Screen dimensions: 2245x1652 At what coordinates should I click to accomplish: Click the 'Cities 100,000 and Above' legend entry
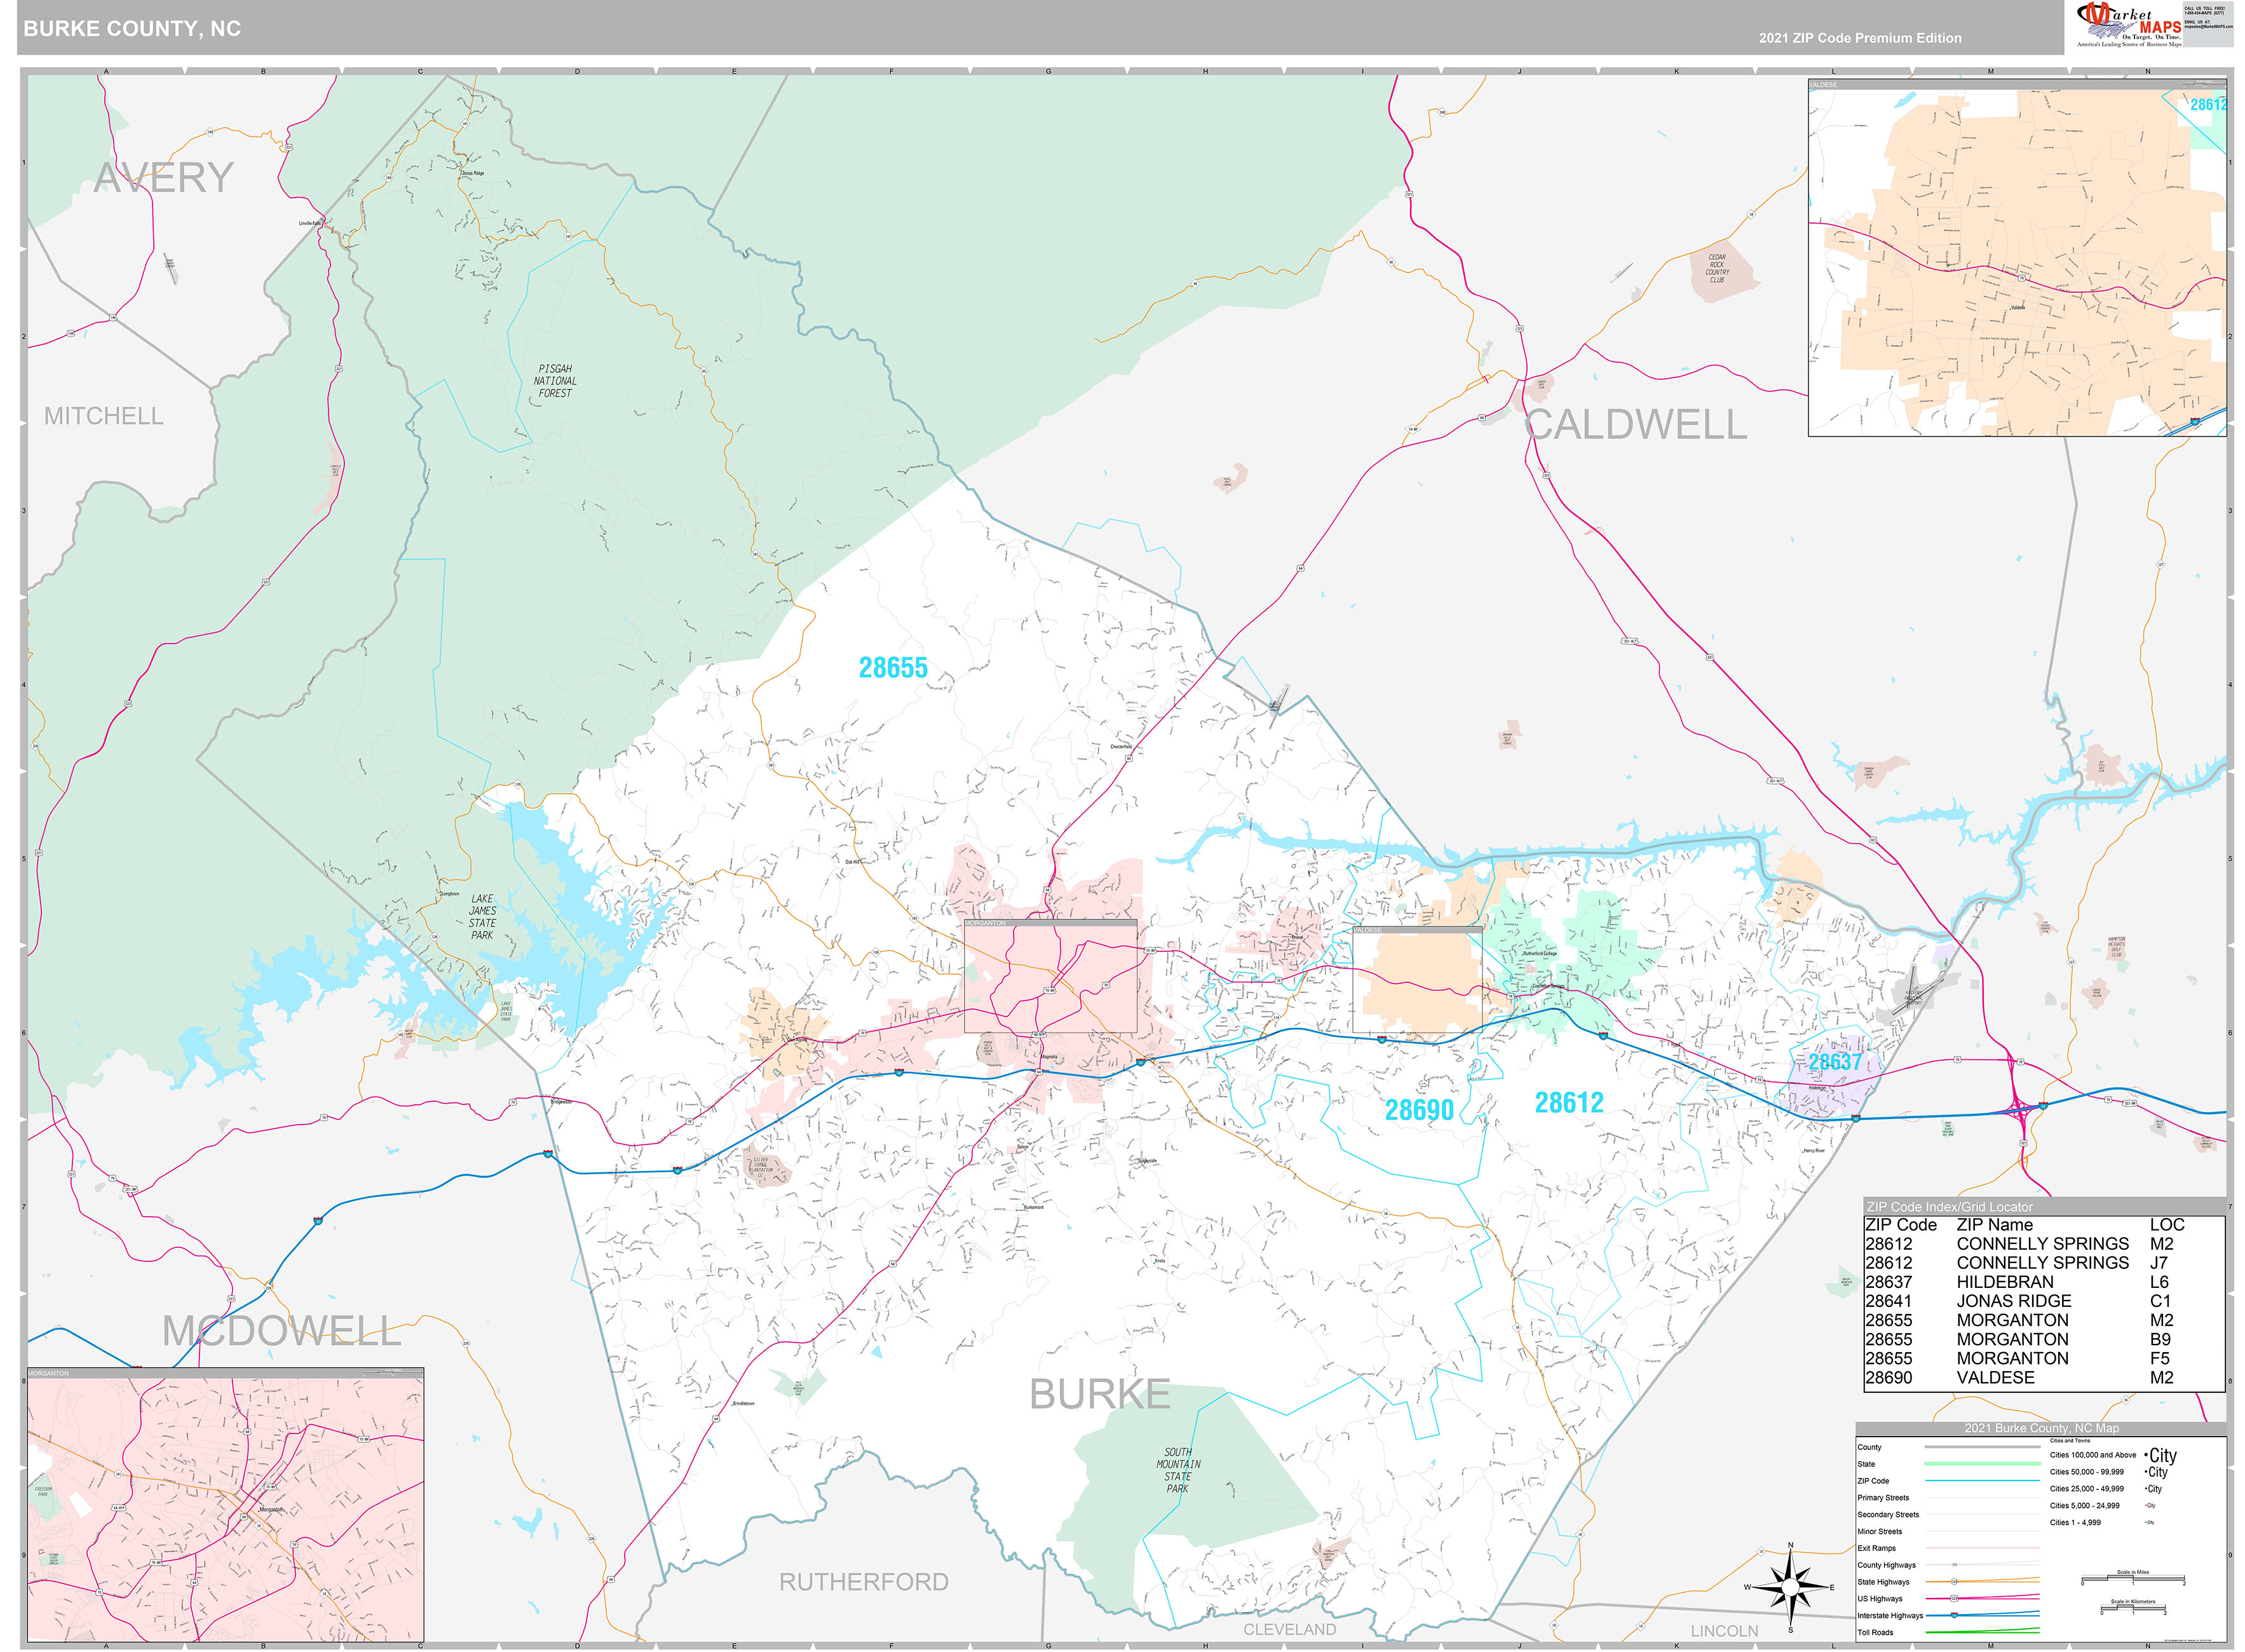[2093, 1455]
